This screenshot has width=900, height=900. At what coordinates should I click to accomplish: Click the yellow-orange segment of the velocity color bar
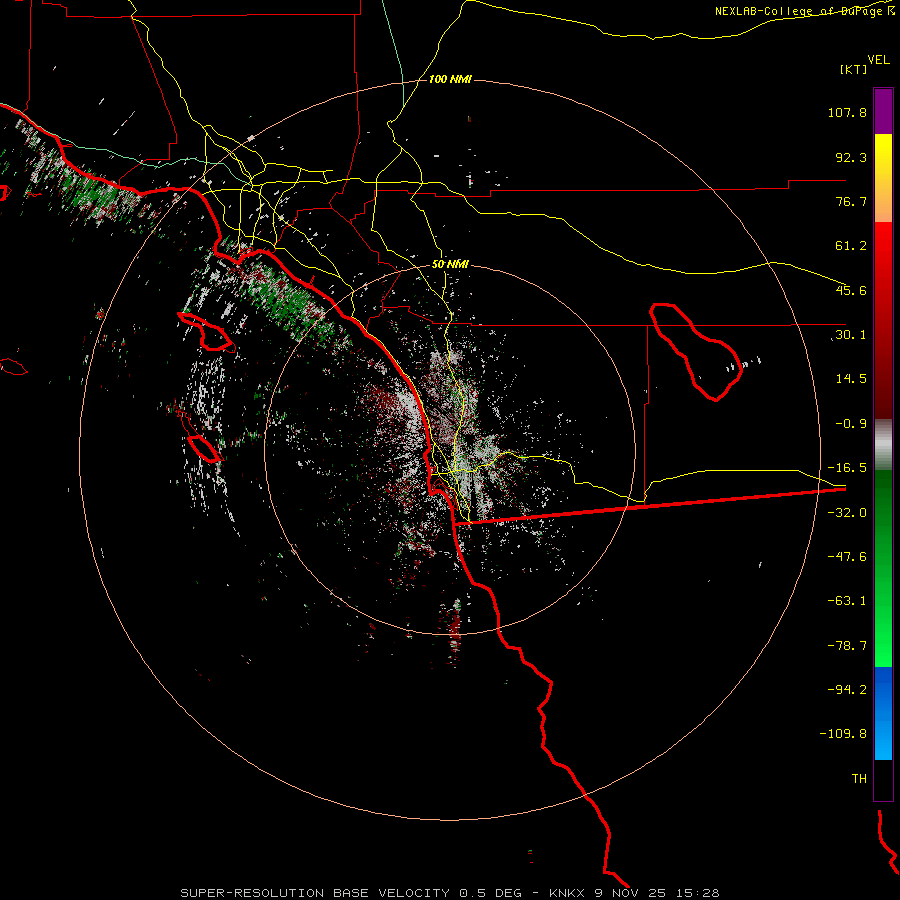click(883, 178)
